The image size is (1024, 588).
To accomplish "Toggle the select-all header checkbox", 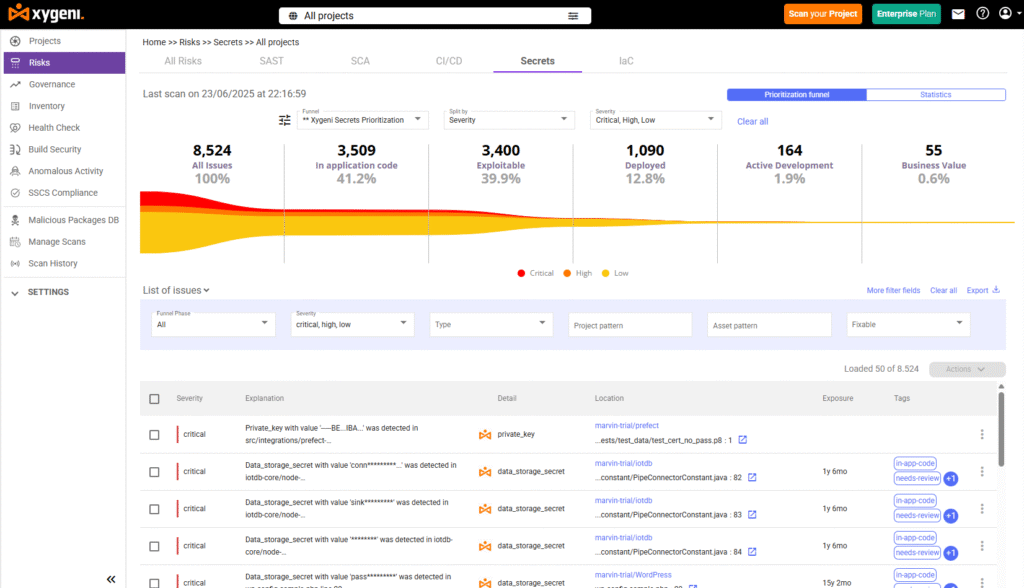I will pyautogui.click(x=154, y=399).
